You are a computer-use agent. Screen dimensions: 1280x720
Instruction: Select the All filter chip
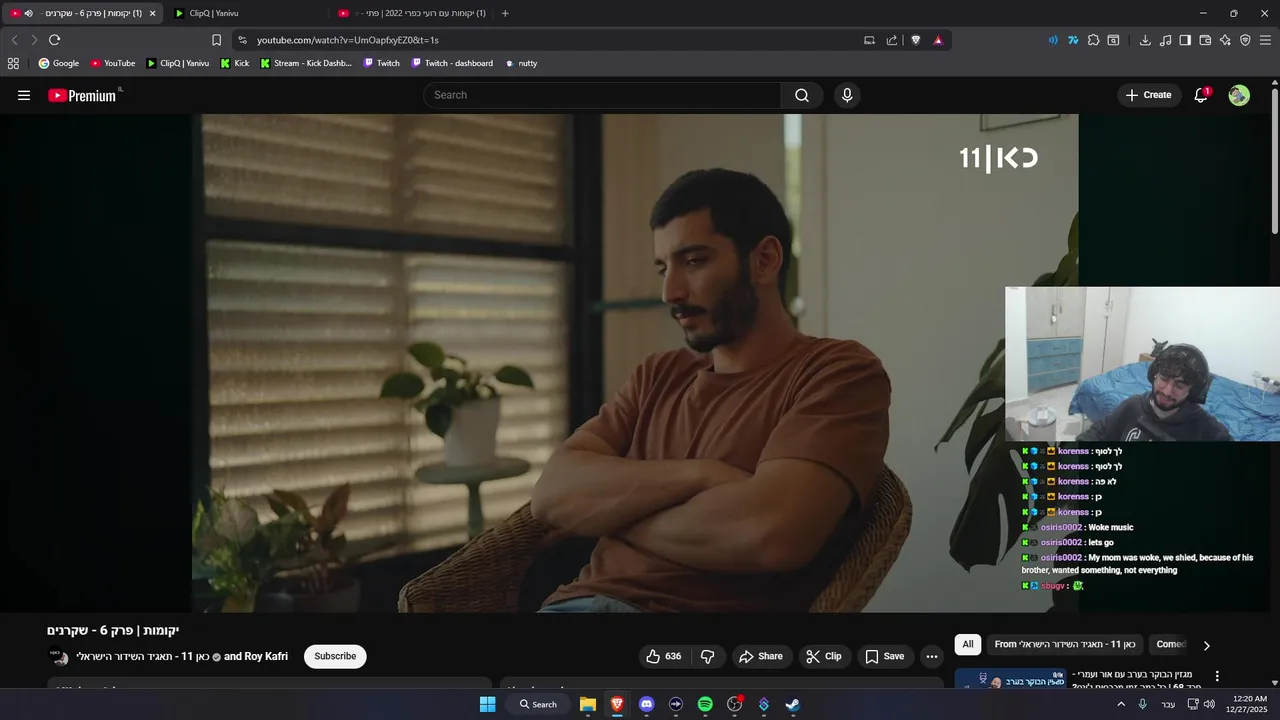(x=967, y=644)
